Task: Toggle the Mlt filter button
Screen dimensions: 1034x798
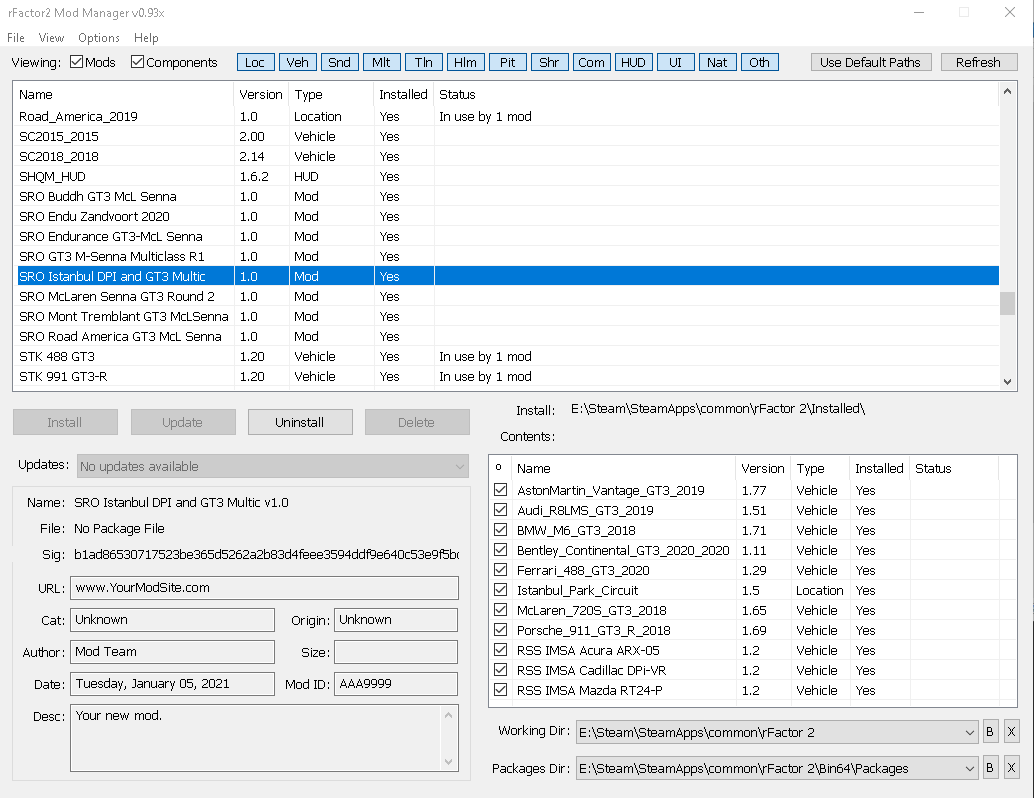Action: pyautogui.click(x=381, y=62)
